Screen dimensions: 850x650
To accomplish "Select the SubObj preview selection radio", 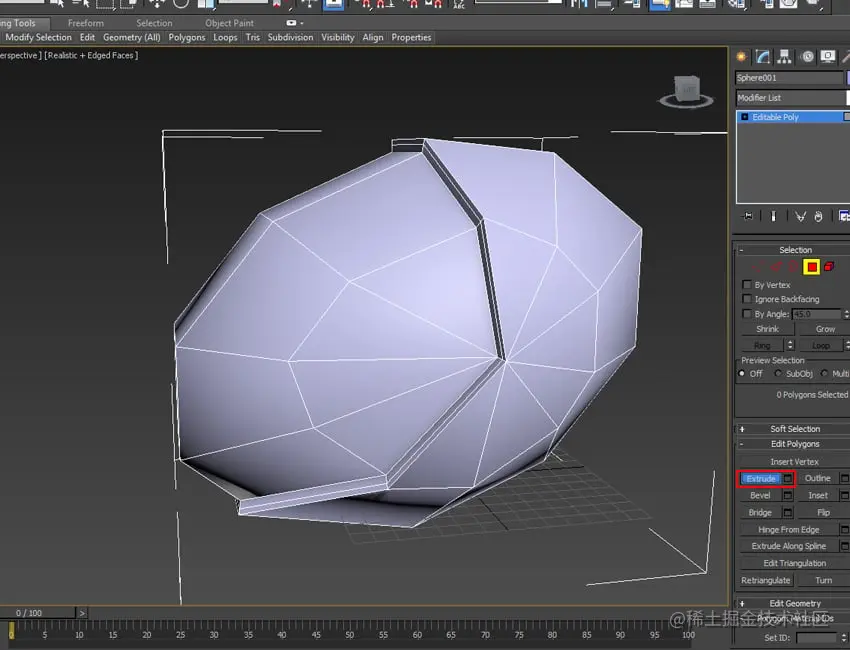I will tap(779, 374).
